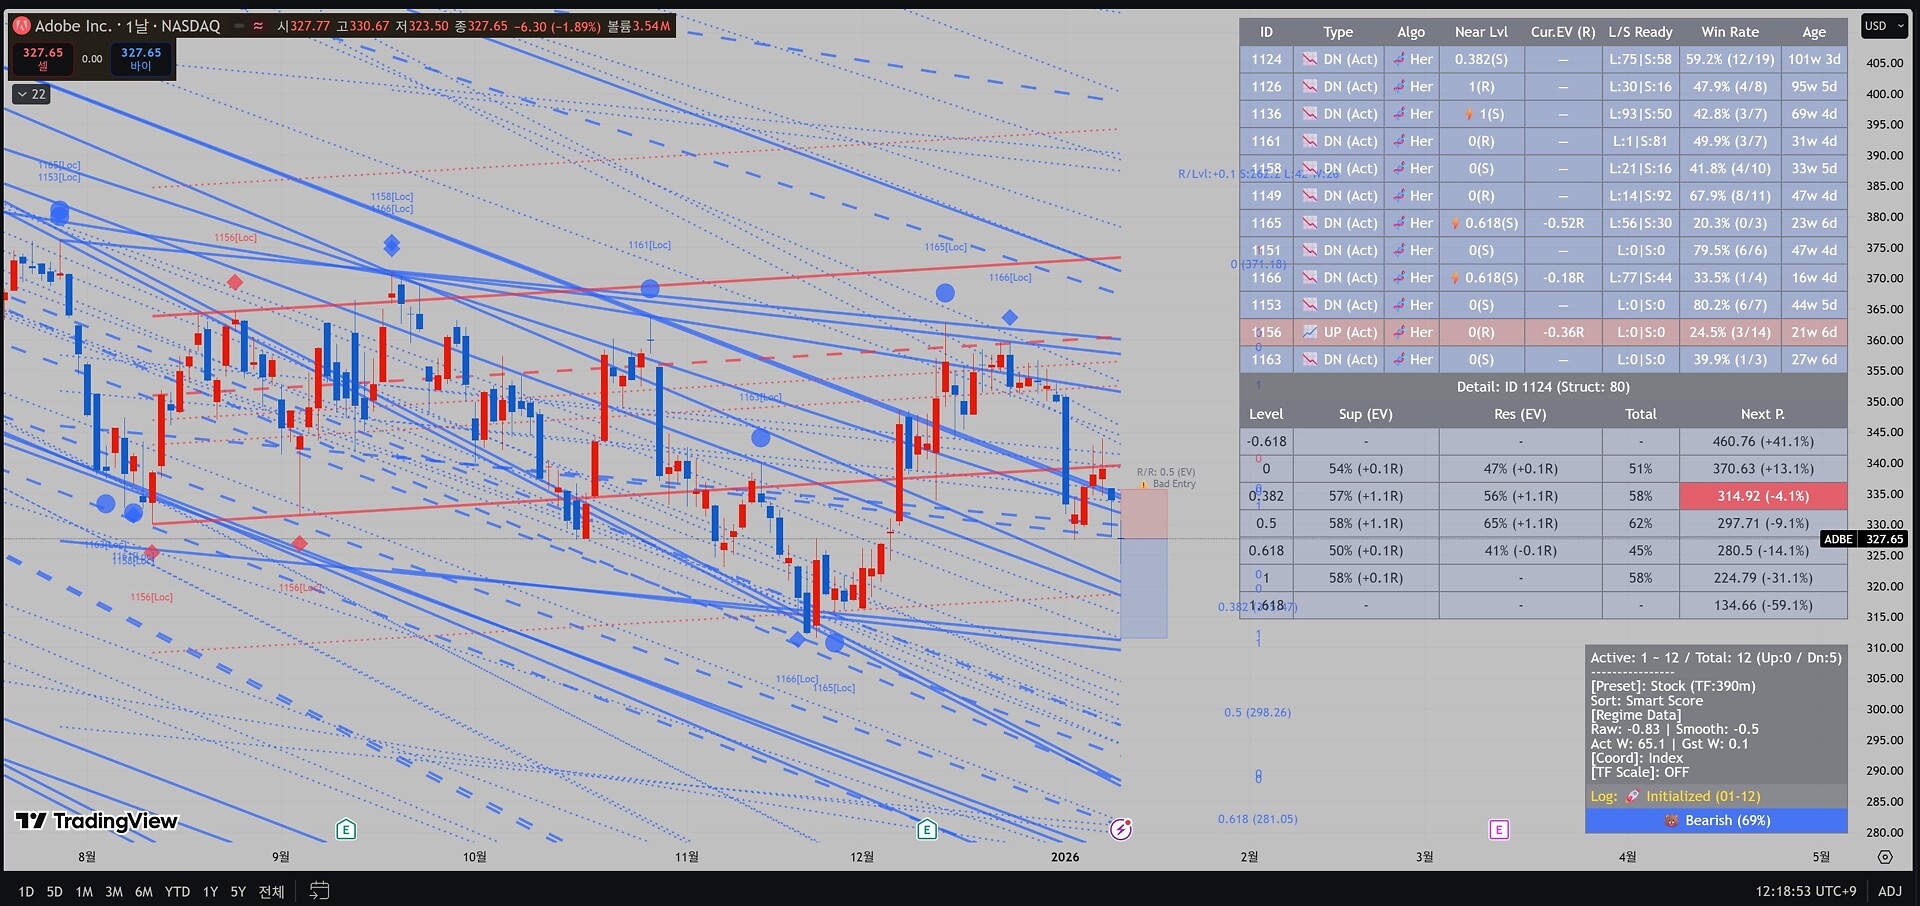Click the pink approximate-equal data status icon
Viewport: 1920px width, 906px height.
[x=258, y=26]
